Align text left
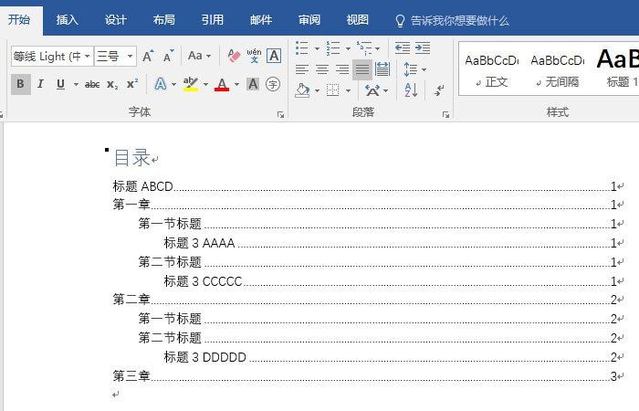 click(x=302, y=69)
